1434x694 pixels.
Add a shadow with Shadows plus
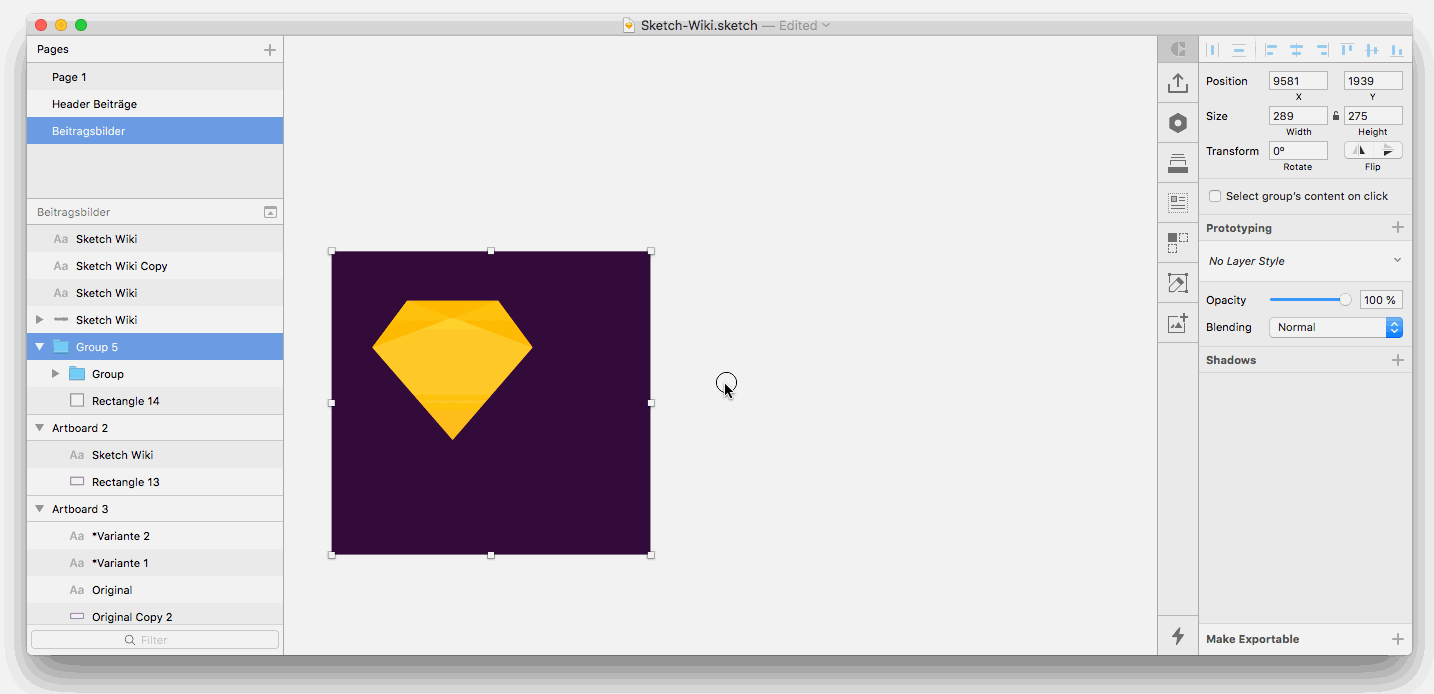click(1398, 360)
